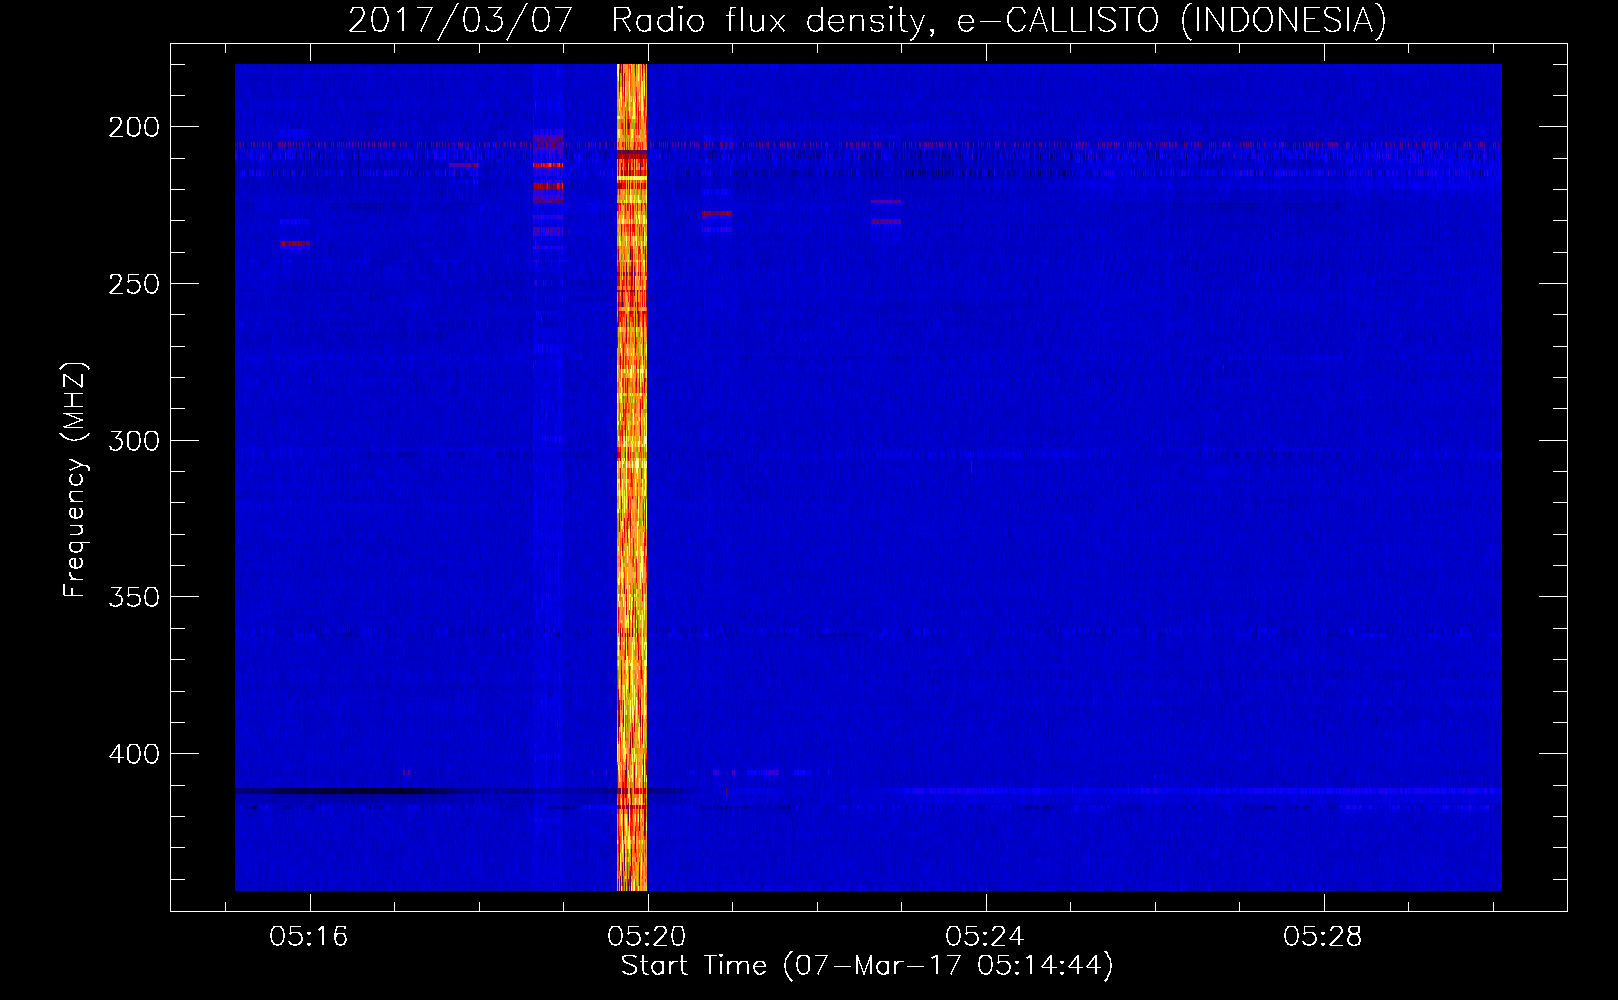Click the 05:24 time tick label
This screenshot has height=1000, width=1618.
coord(985,937)
